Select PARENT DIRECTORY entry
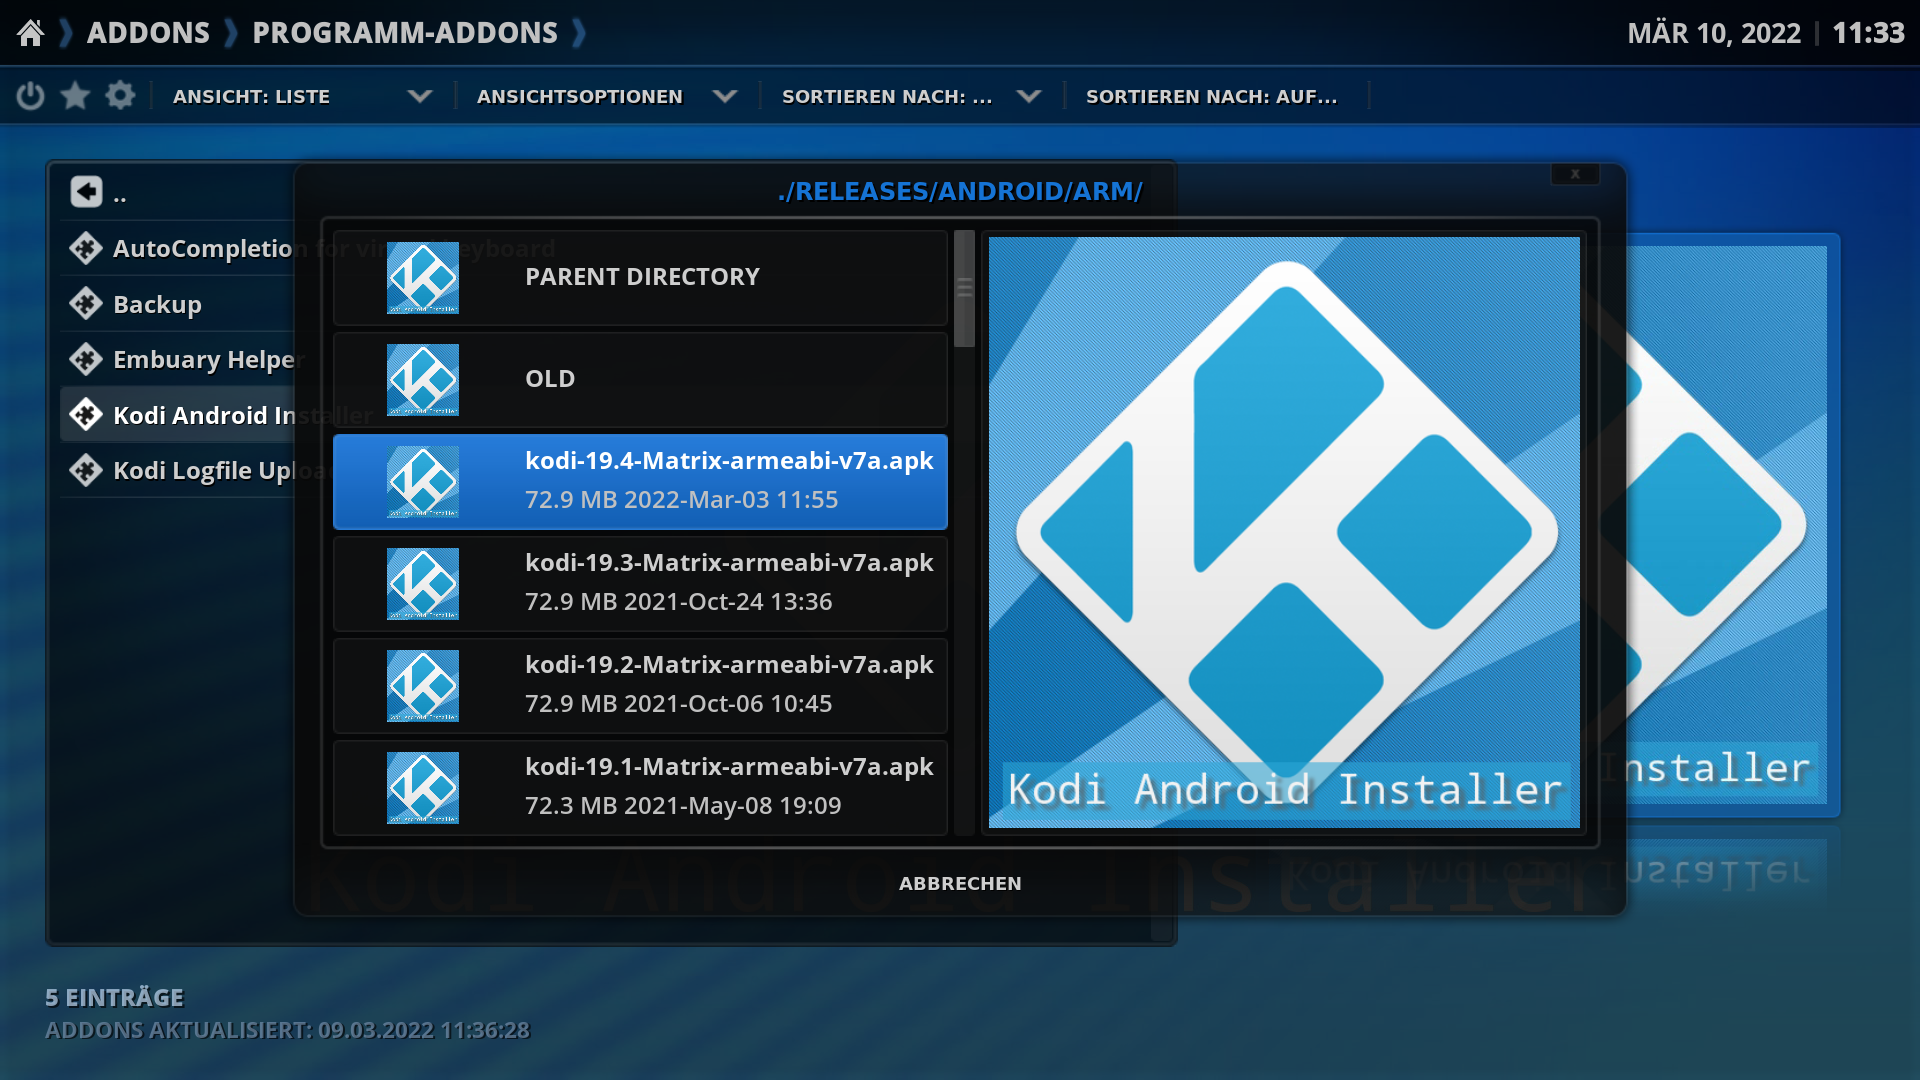Image resolution: width=1920 pixels, height=1080 pixels. tap(640, 277)
